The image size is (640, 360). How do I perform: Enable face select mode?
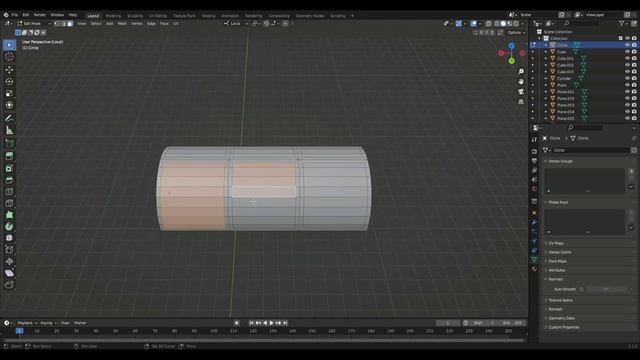[x=70, y=24]
